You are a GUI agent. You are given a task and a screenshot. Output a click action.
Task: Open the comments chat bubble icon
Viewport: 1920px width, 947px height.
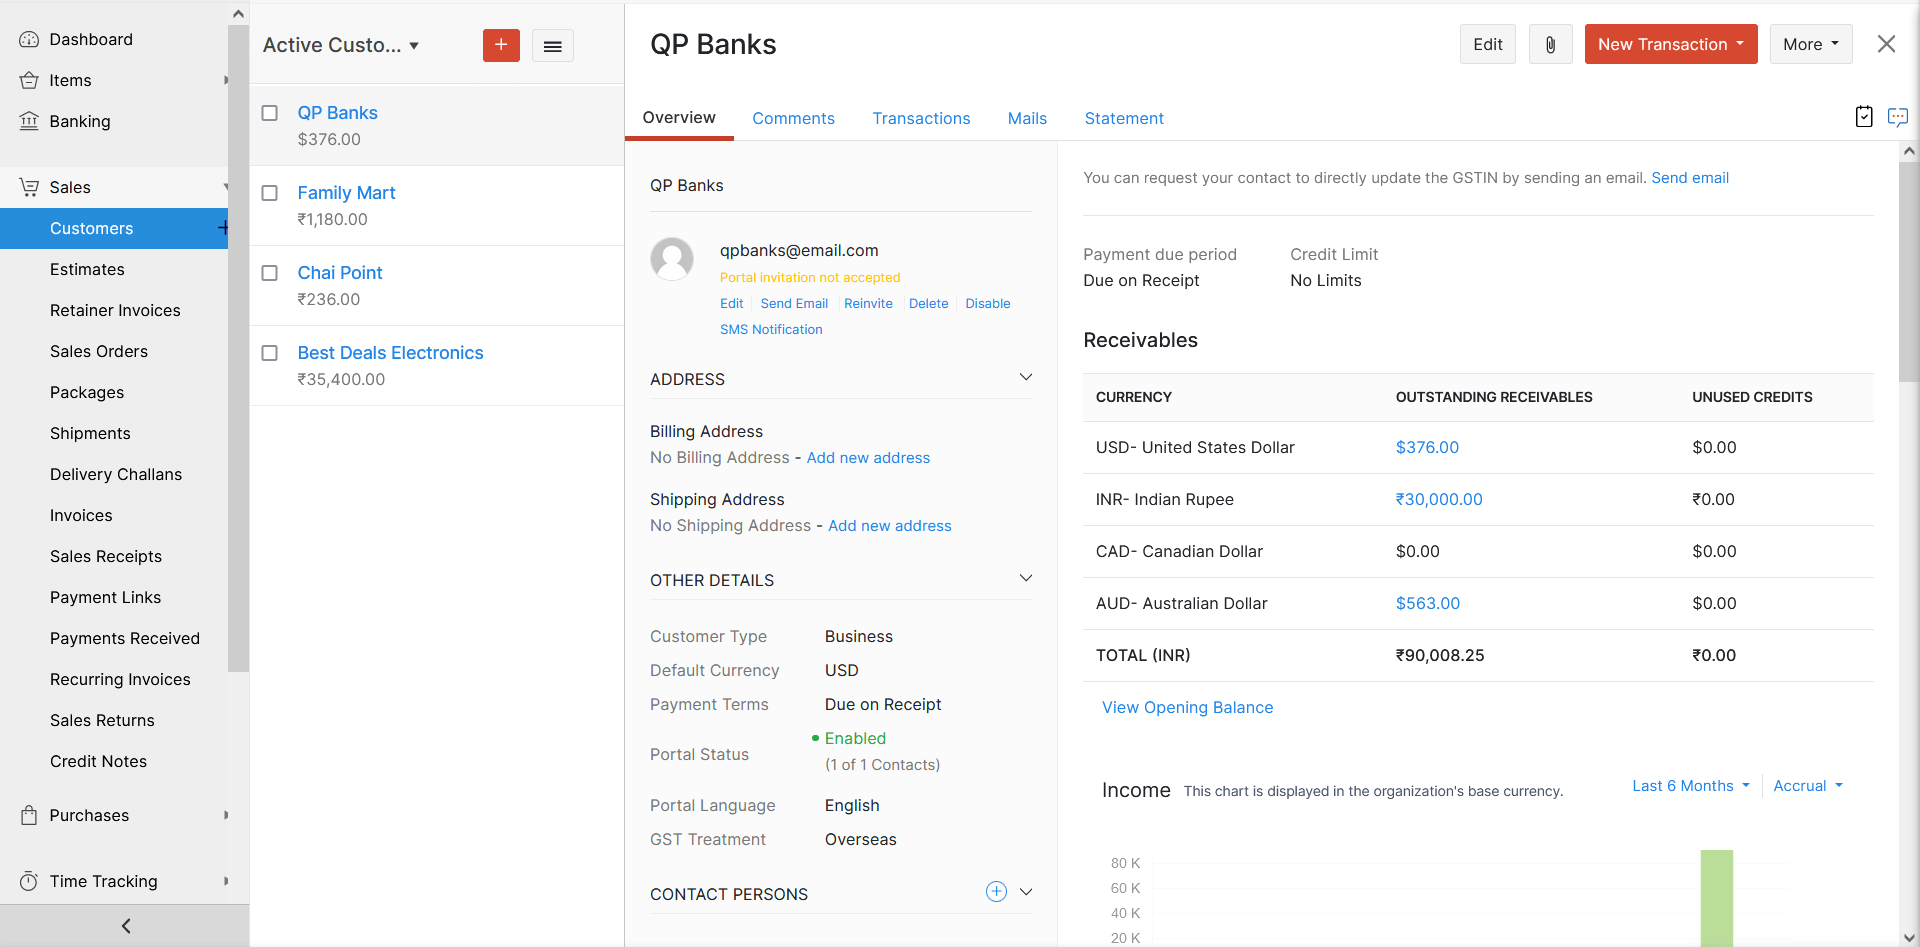point(1898,117)
